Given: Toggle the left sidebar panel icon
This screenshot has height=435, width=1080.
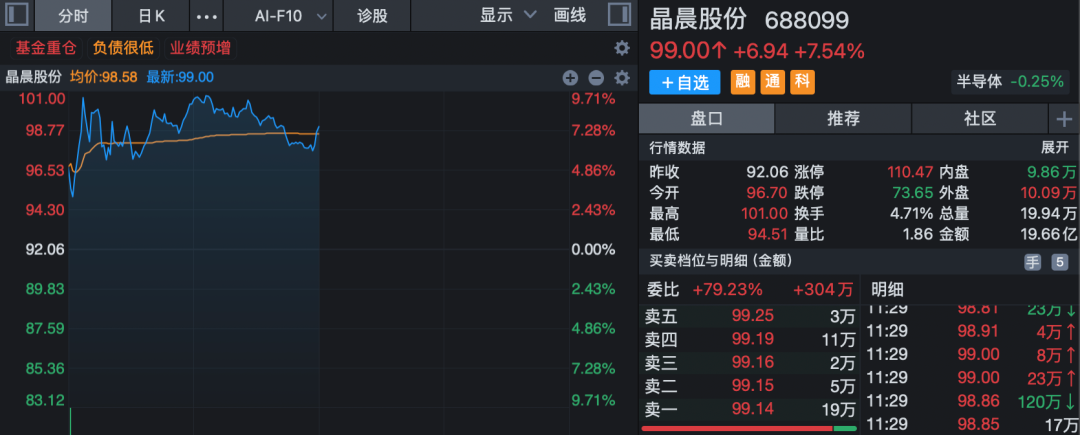Looking at the screenshot, I should tap(17, 14).
